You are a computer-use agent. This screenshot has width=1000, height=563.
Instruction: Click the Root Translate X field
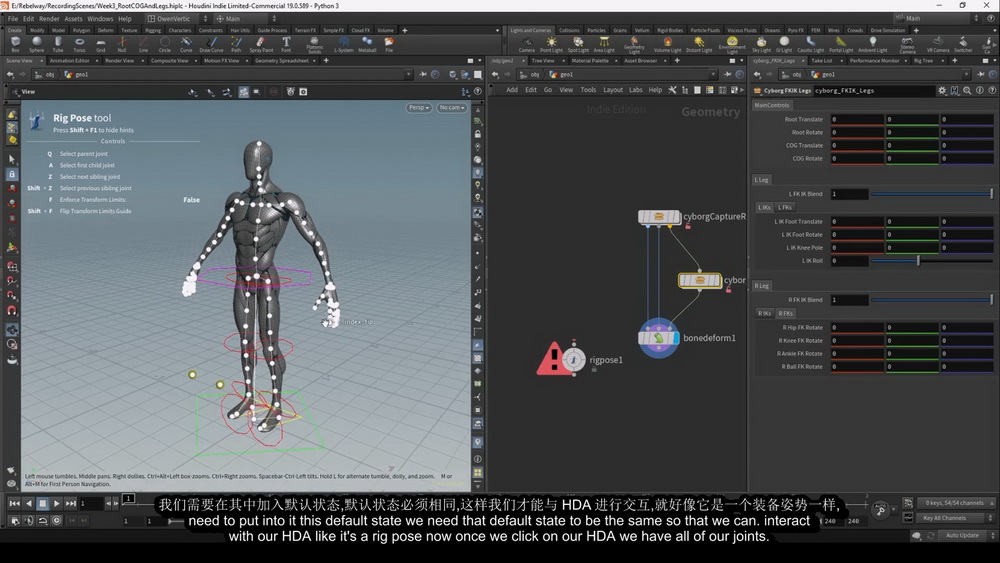point(857,119)
